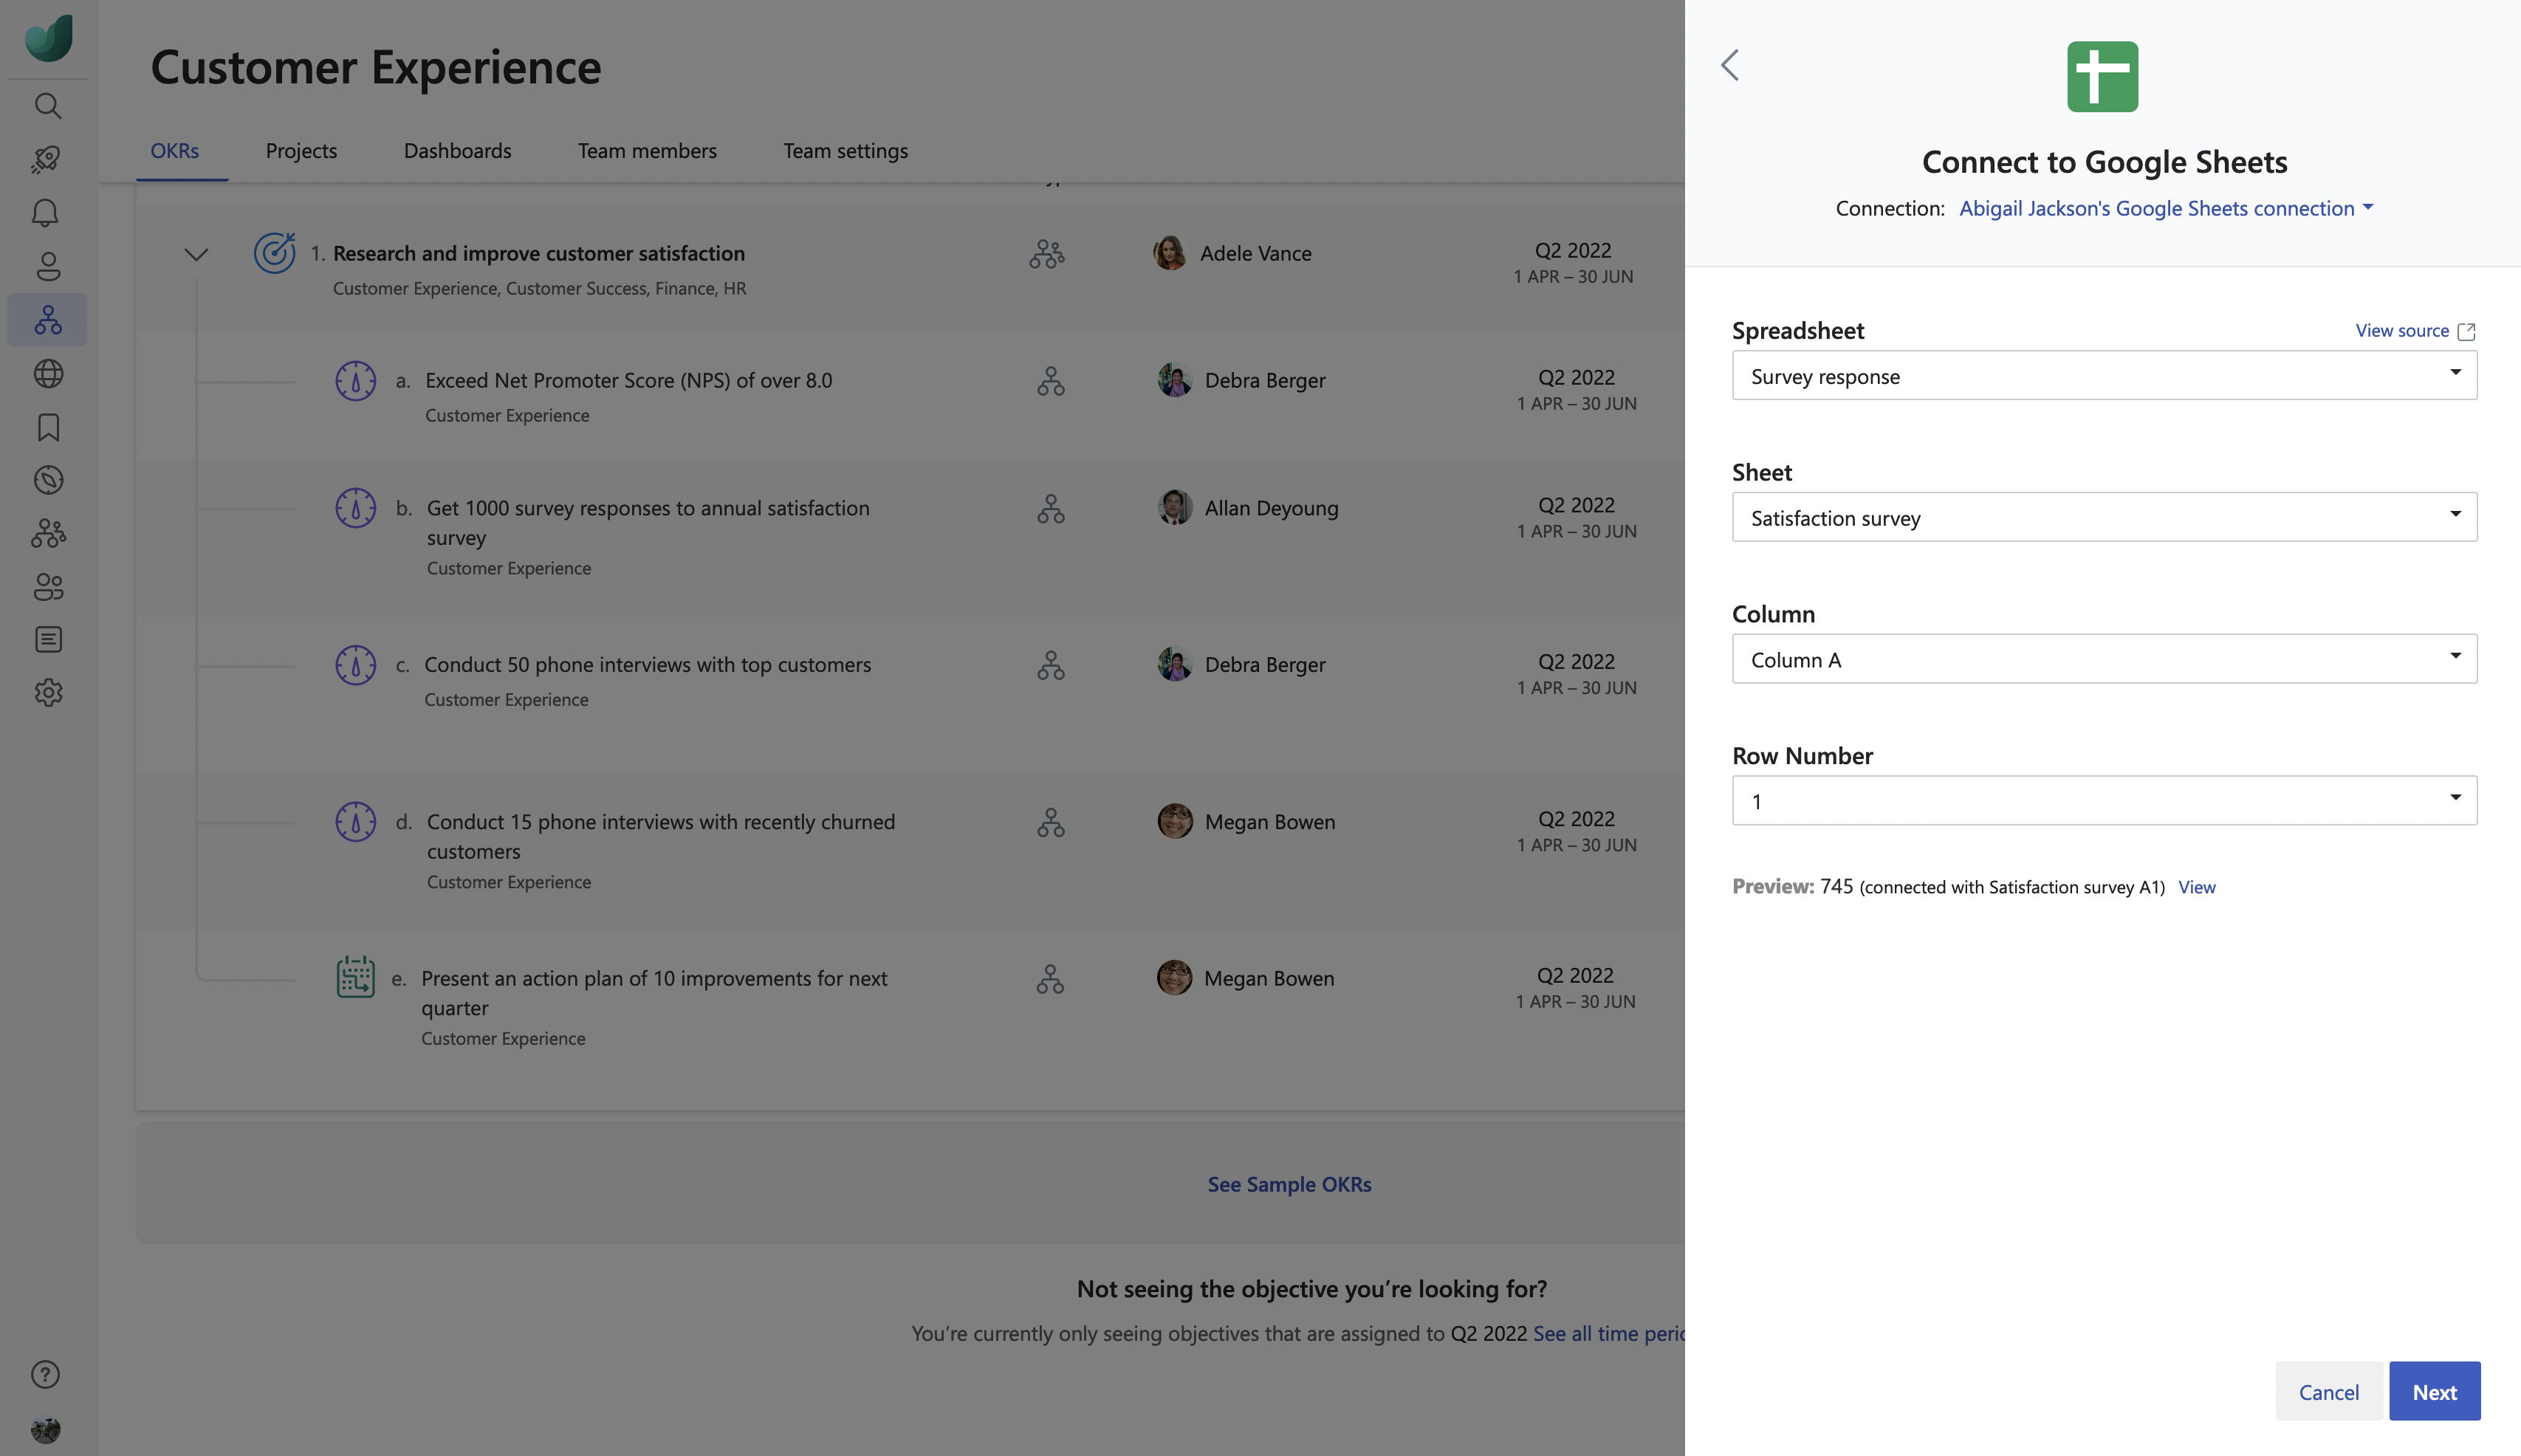Open search from the left sidebar
Screen dimensions: 2521x1456
[47, 106]
